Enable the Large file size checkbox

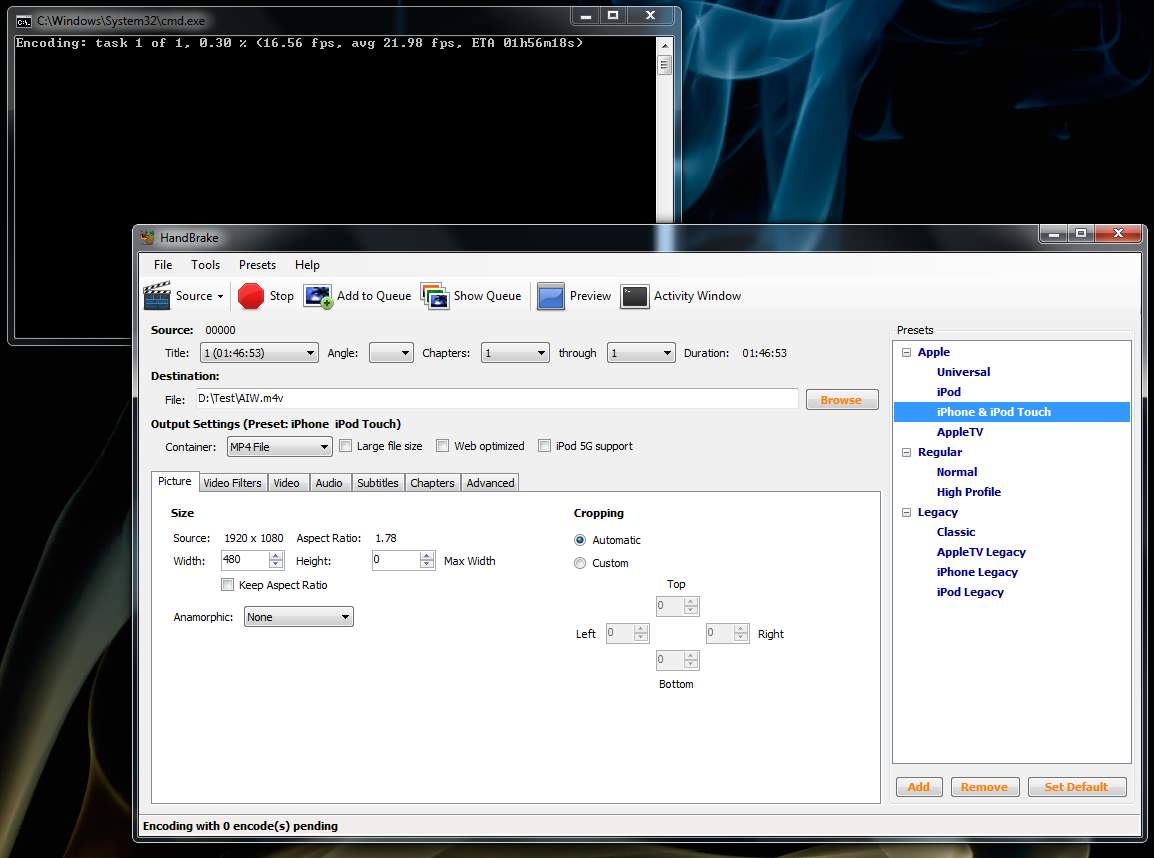[x=345, y=446]
